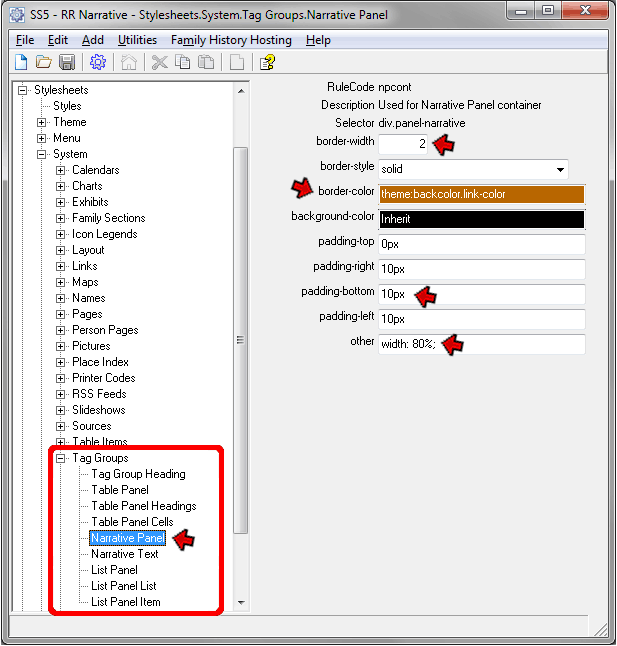Select Narrative Text tree item
Image resolution: width=617 pixels, height=646 pixels.
point(125,554)
